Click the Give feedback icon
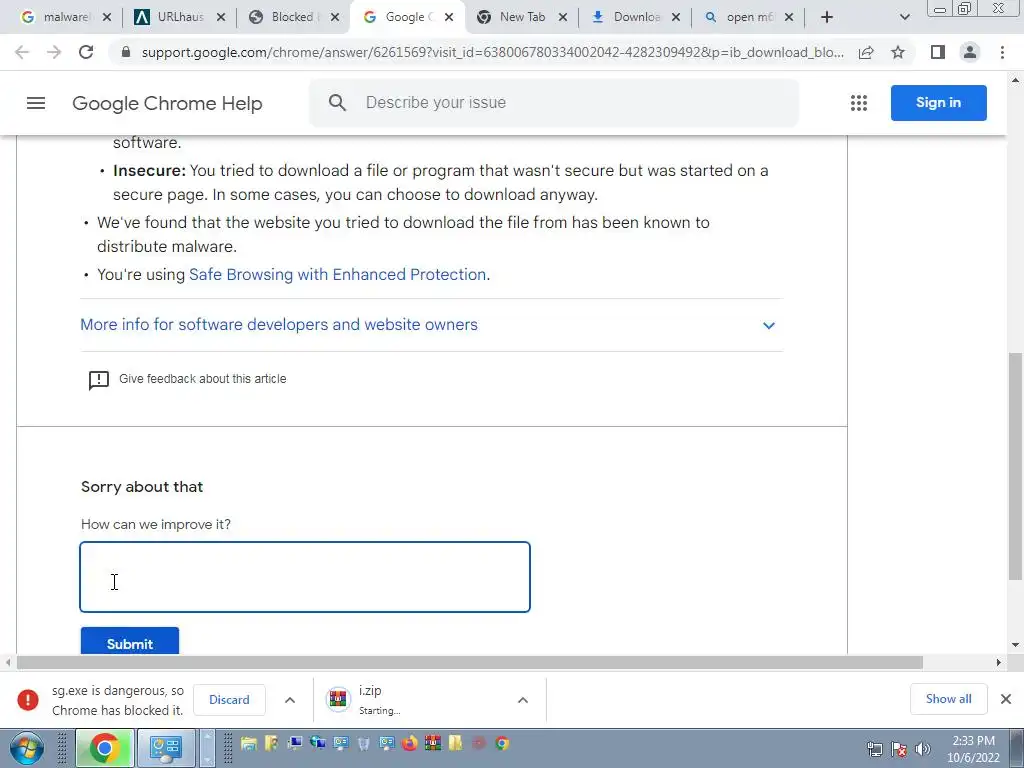 tap(99, 380)
